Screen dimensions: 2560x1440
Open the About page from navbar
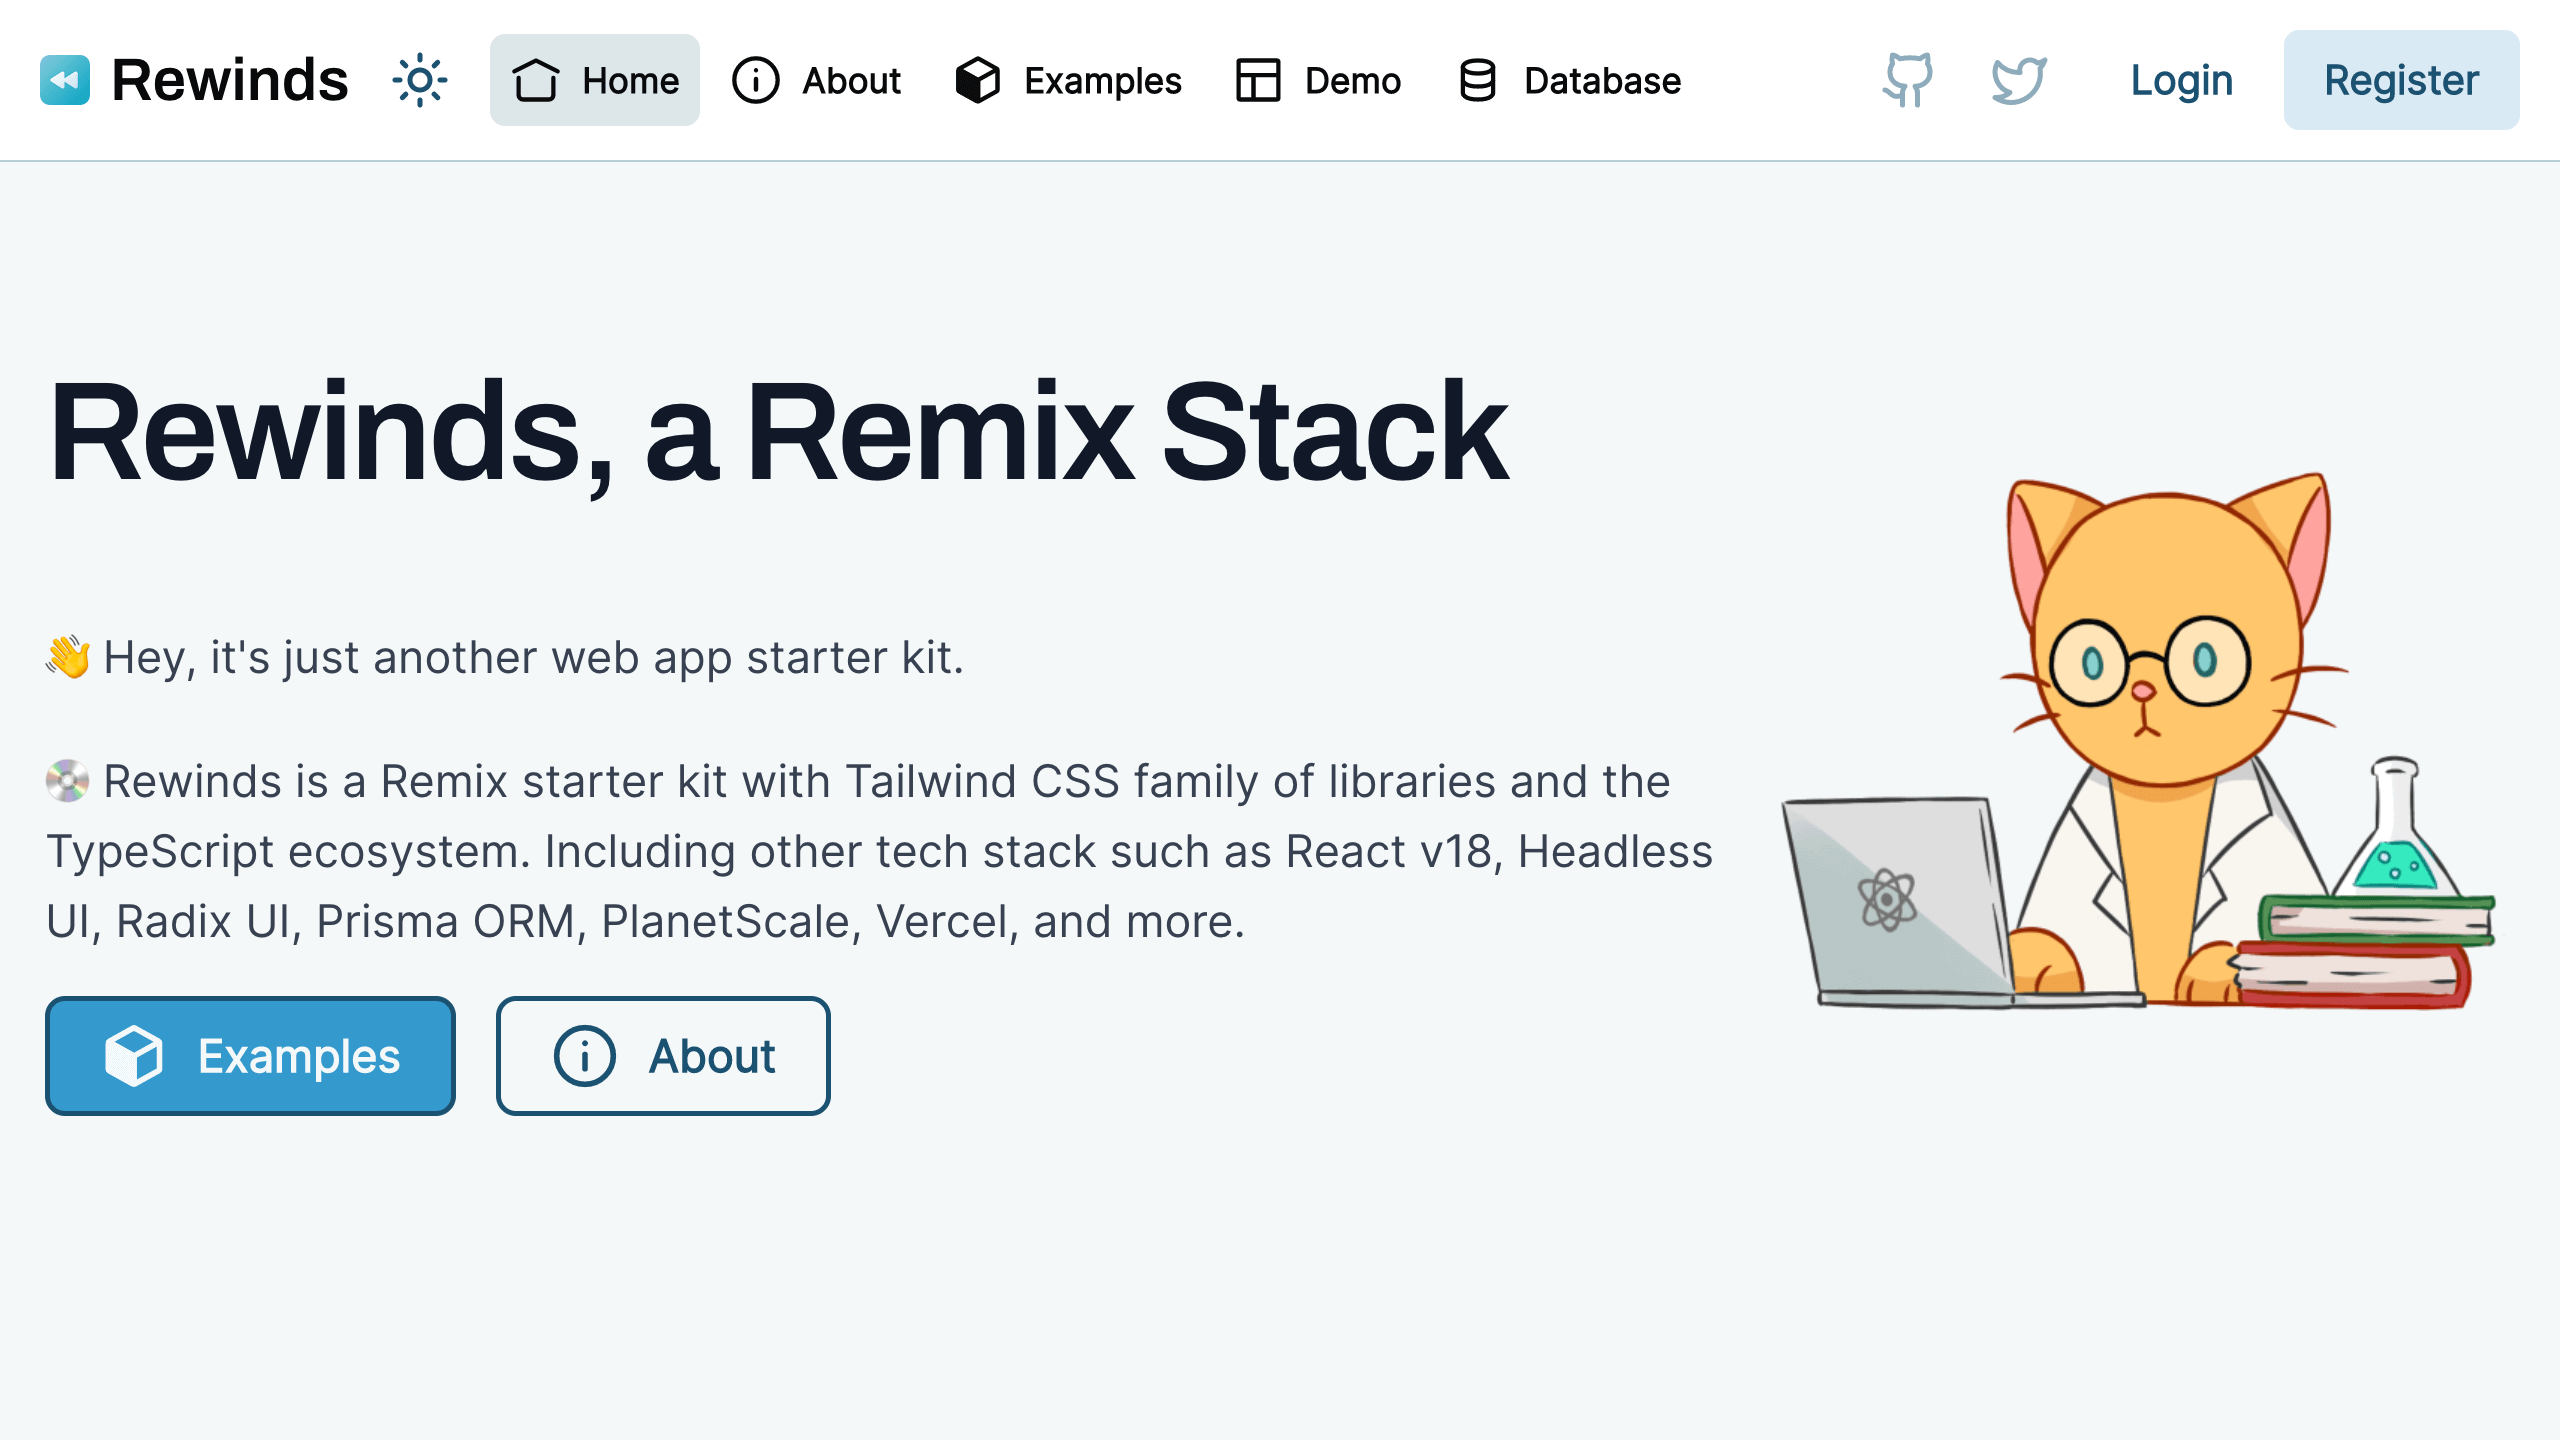[x=851, y=80]
